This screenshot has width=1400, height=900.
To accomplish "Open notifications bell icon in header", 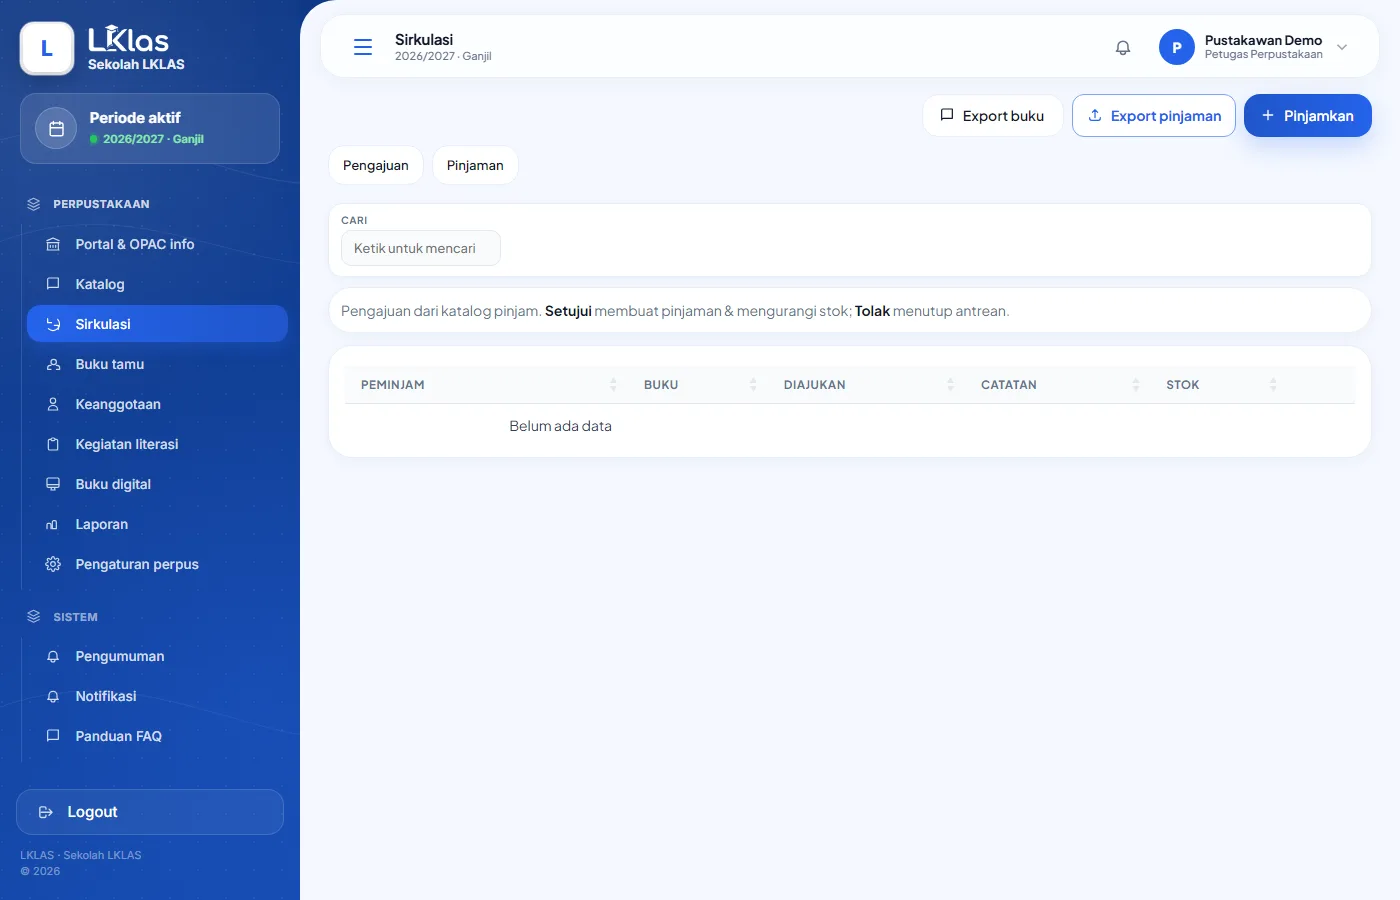I will pyautogui.click(x=1123, y=47).
